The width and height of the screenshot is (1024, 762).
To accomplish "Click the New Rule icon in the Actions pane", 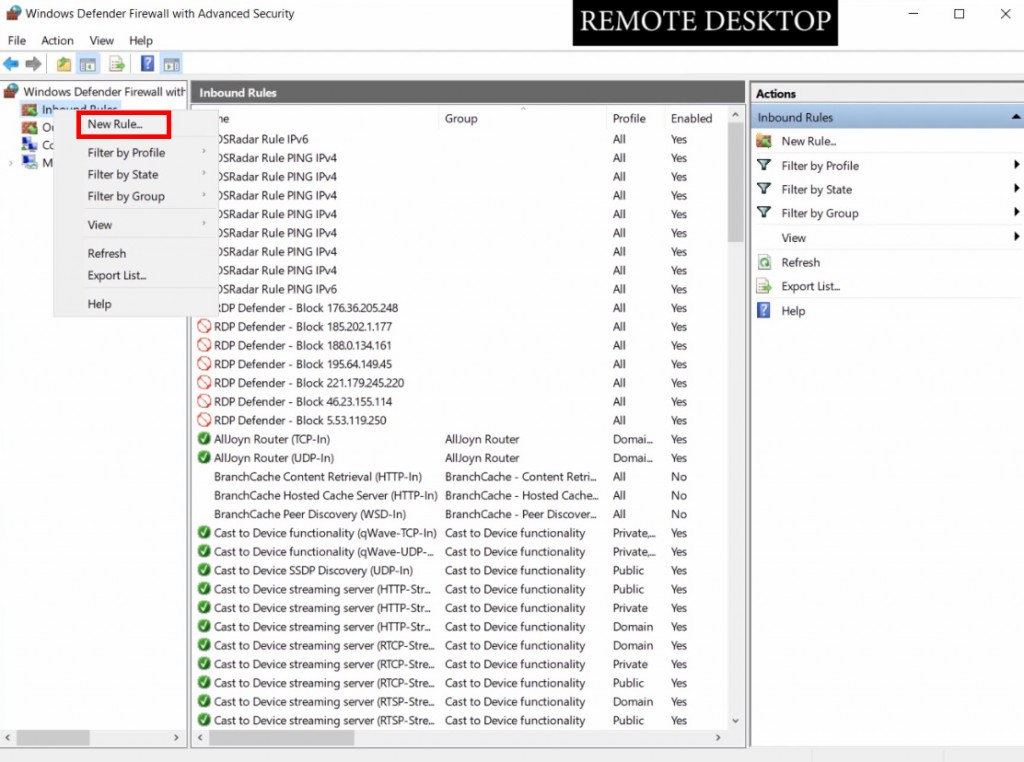I will 764,141.
